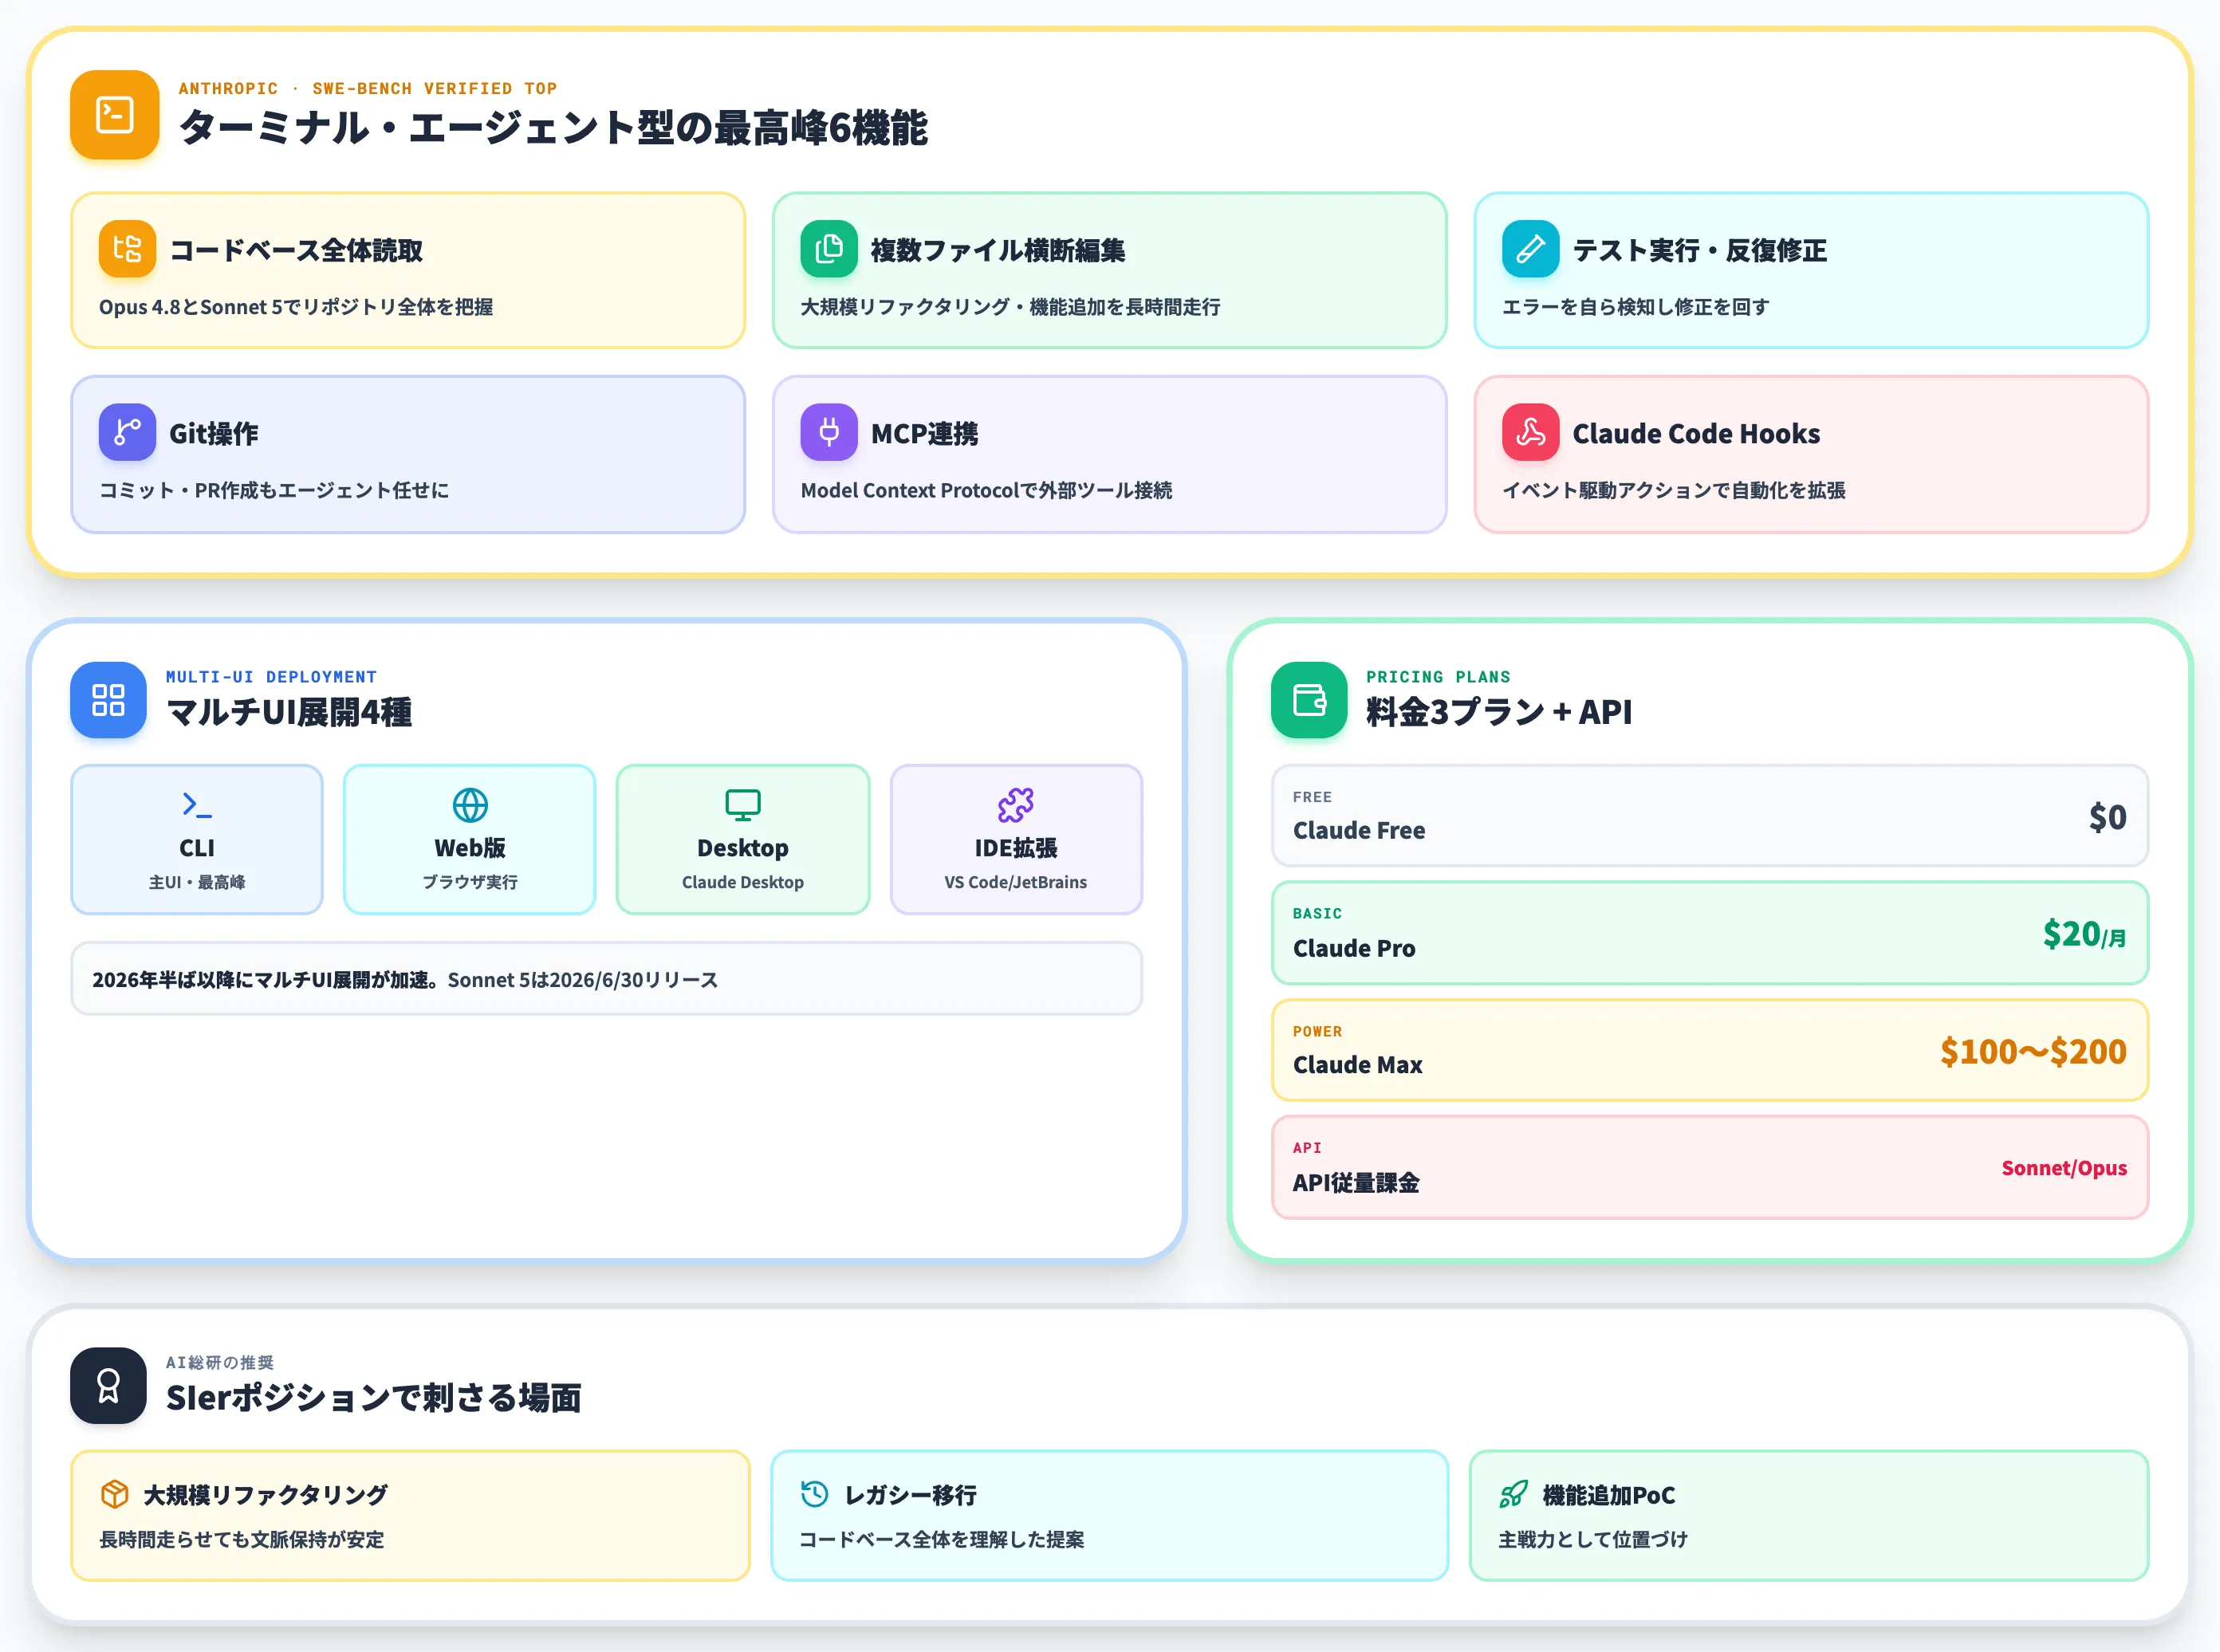Click the cyan pencil test icon
This screenshot has width=2220, height=1652.
pos(1530,249)
